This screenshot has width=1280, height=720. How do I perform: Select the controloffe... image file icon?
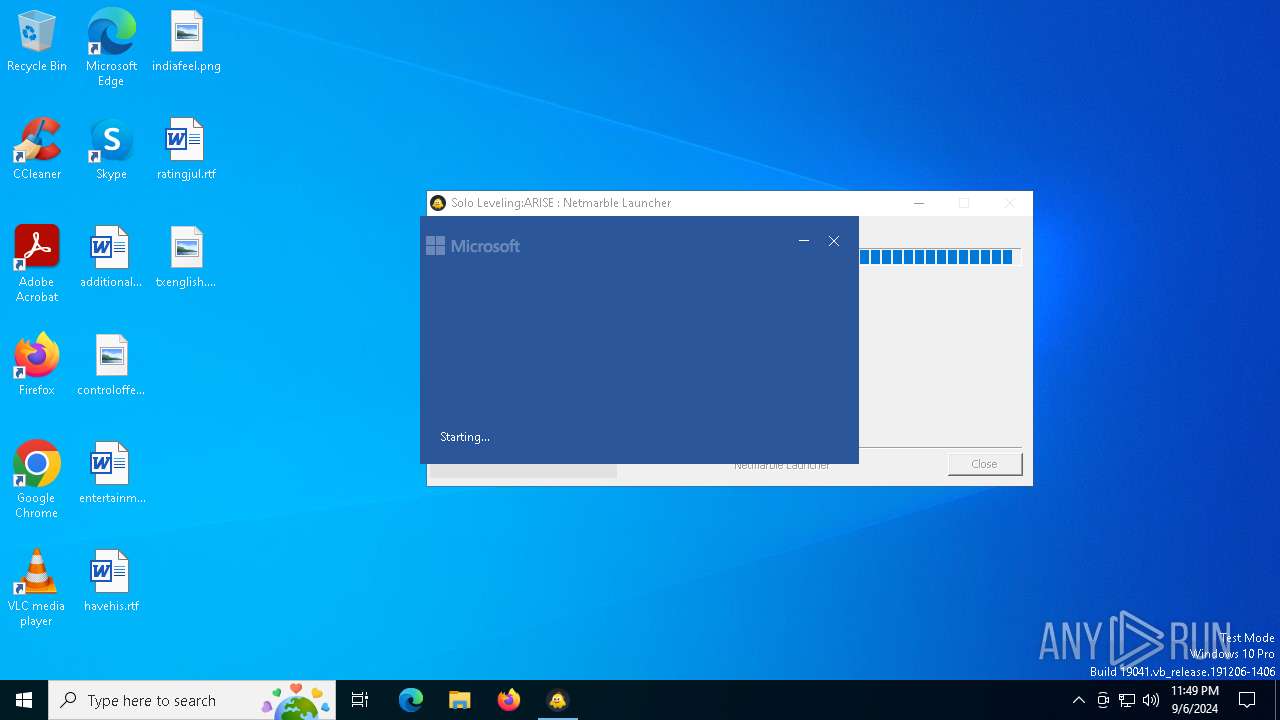click(x=111, y=365)
